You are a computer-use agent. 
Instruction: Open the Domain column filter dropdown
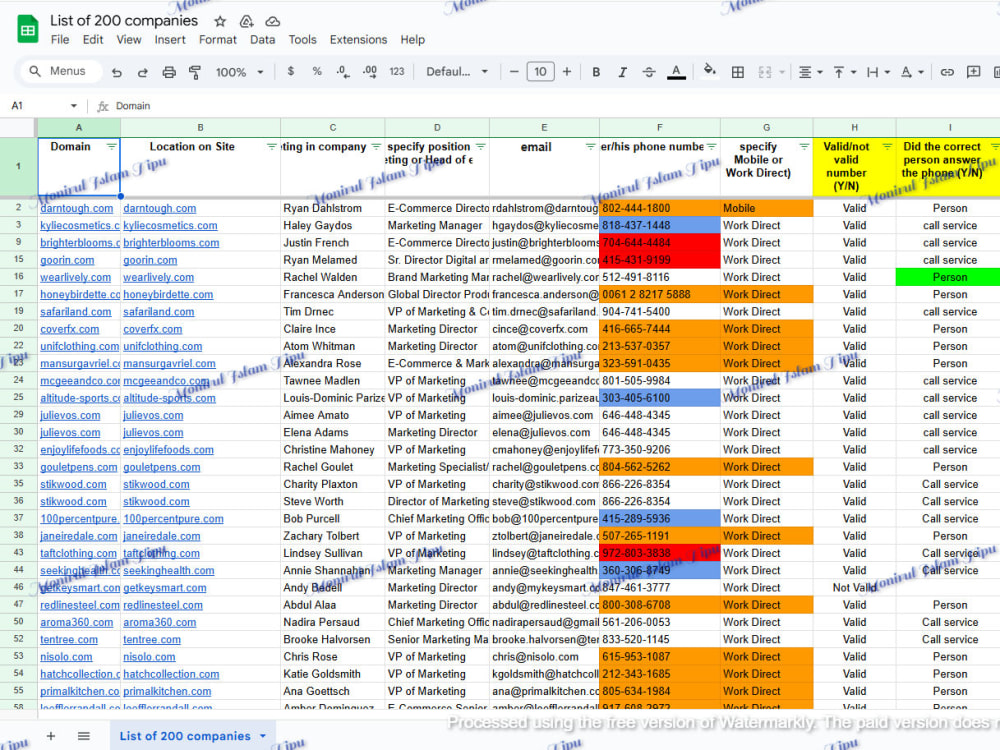pos(112,147)
